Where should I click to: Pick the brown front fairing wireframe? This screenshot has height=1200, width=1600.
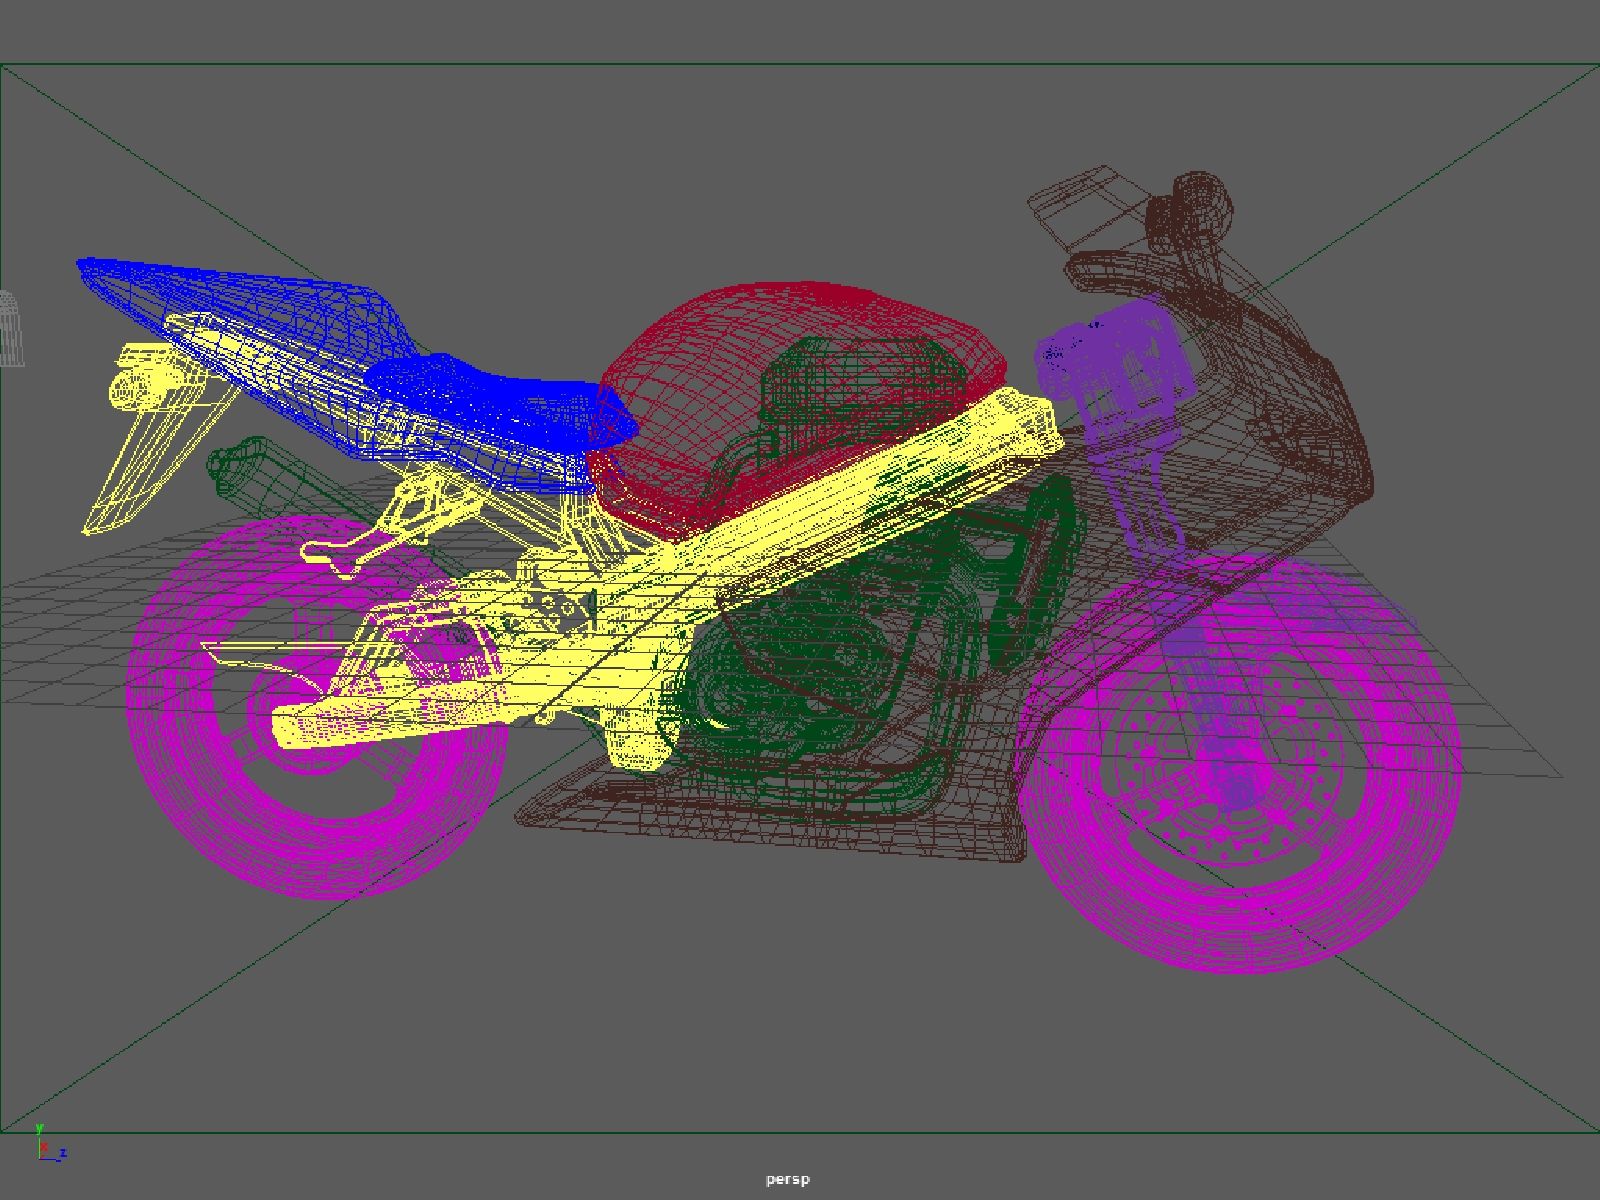pos(1290,420)
